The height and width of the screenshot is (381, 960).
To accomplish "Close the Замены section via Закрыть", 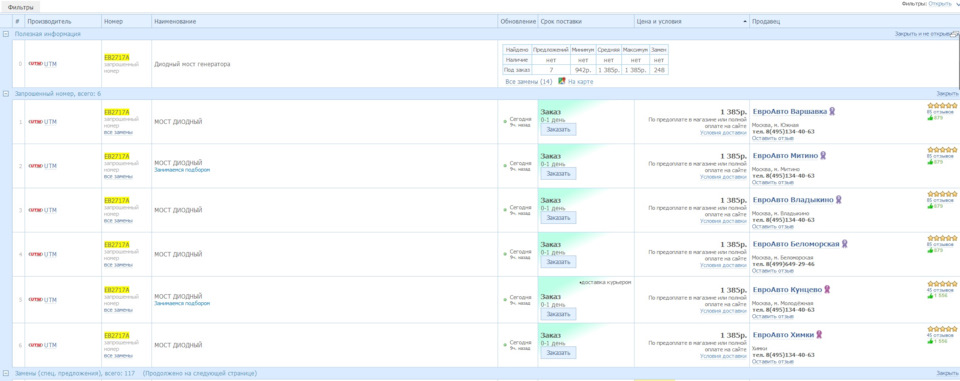I will click(x=947, y=373).
